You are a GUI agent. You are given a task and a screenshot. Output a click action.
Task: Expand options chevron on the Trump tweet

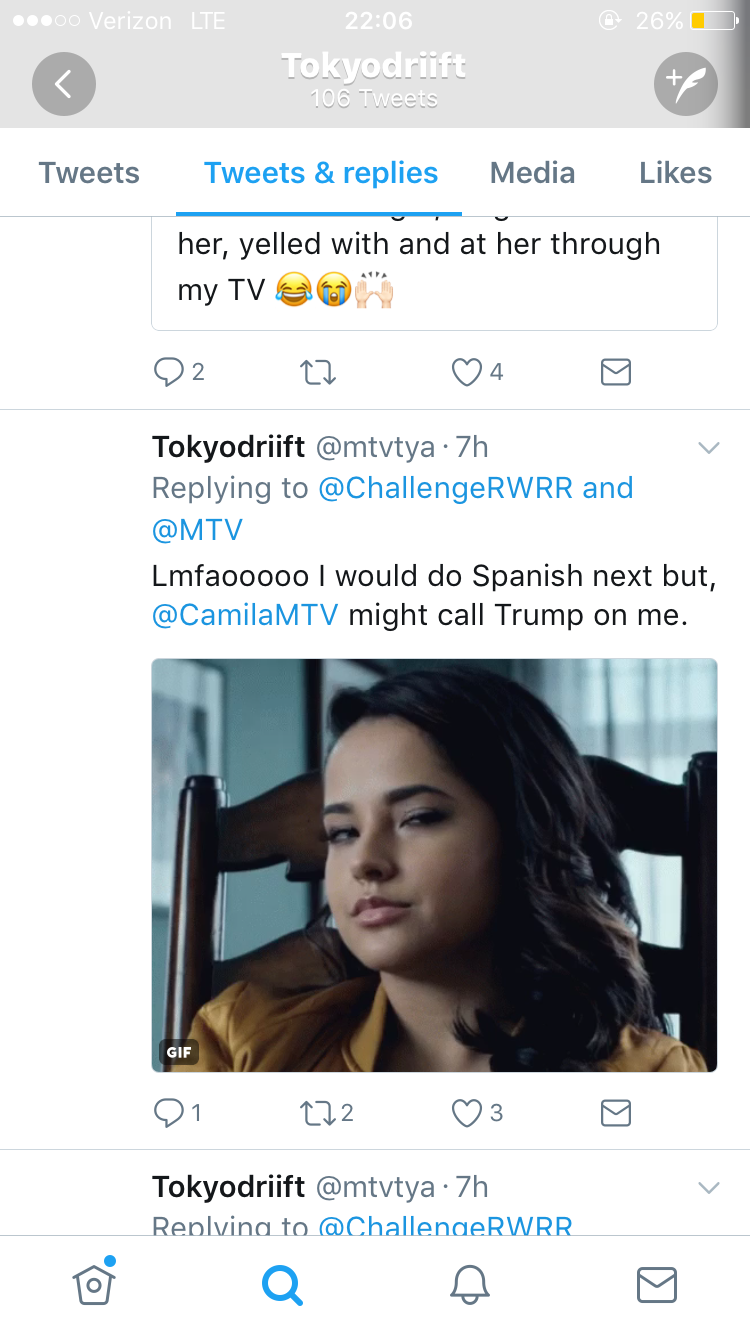(x=709, y=448)
